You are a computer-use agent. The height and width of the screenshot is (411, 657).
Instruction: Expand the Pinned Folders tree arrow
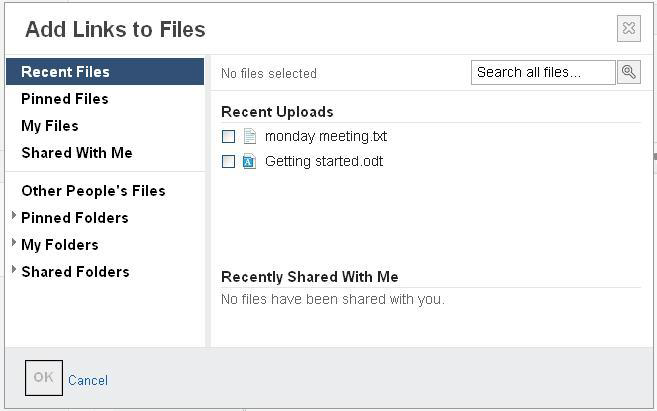coord(14,216)
